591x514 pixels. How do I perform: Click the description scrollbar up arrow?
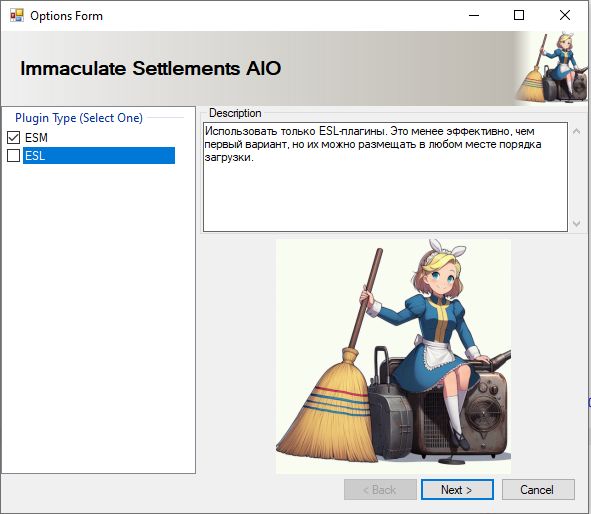click(x=576, y=131)
